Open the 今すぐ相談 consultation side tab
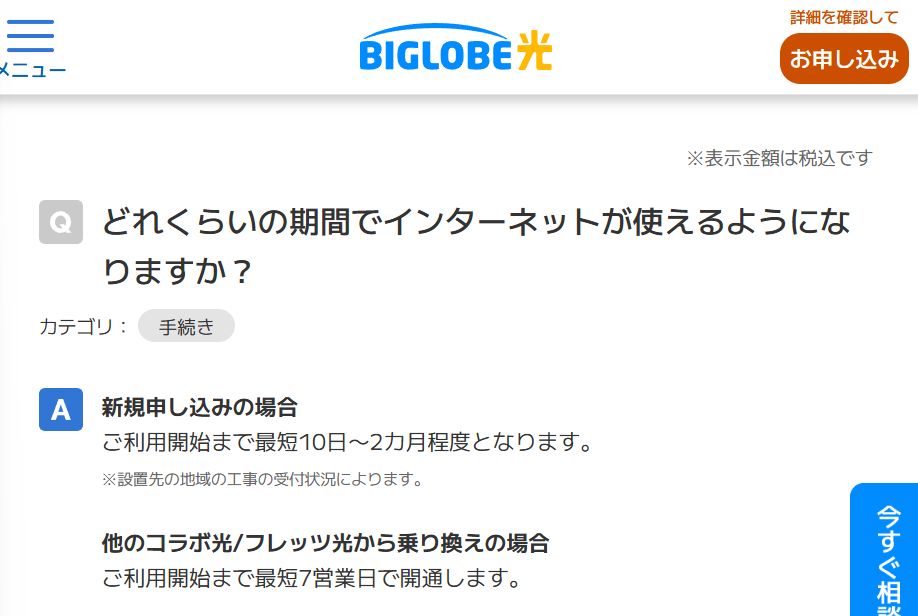 point(884,555)
